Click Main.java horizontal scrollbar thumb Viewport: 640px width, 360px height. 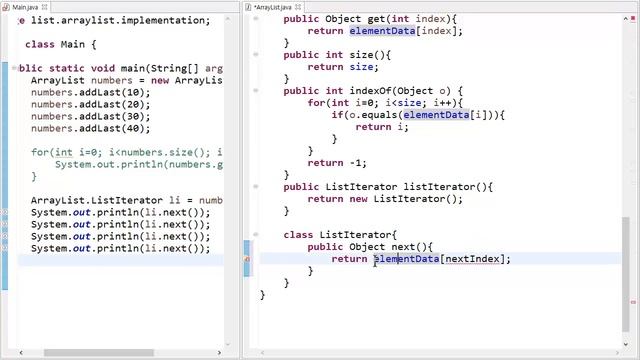pyautogui.click(x=99, y=352)
